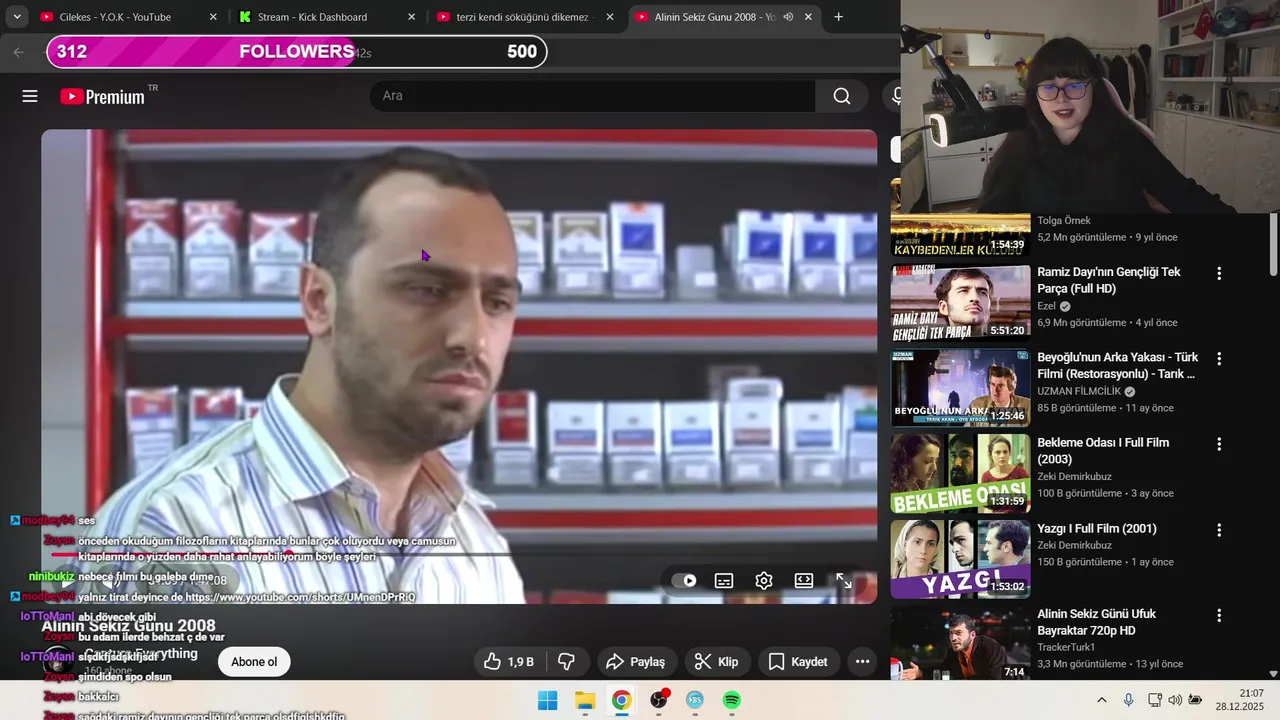Viewport: 1280px width, 720px height.
Task: Open Alinin Sekiz Günü Ufuk Bayraktar video
Action: point(1097,622)
